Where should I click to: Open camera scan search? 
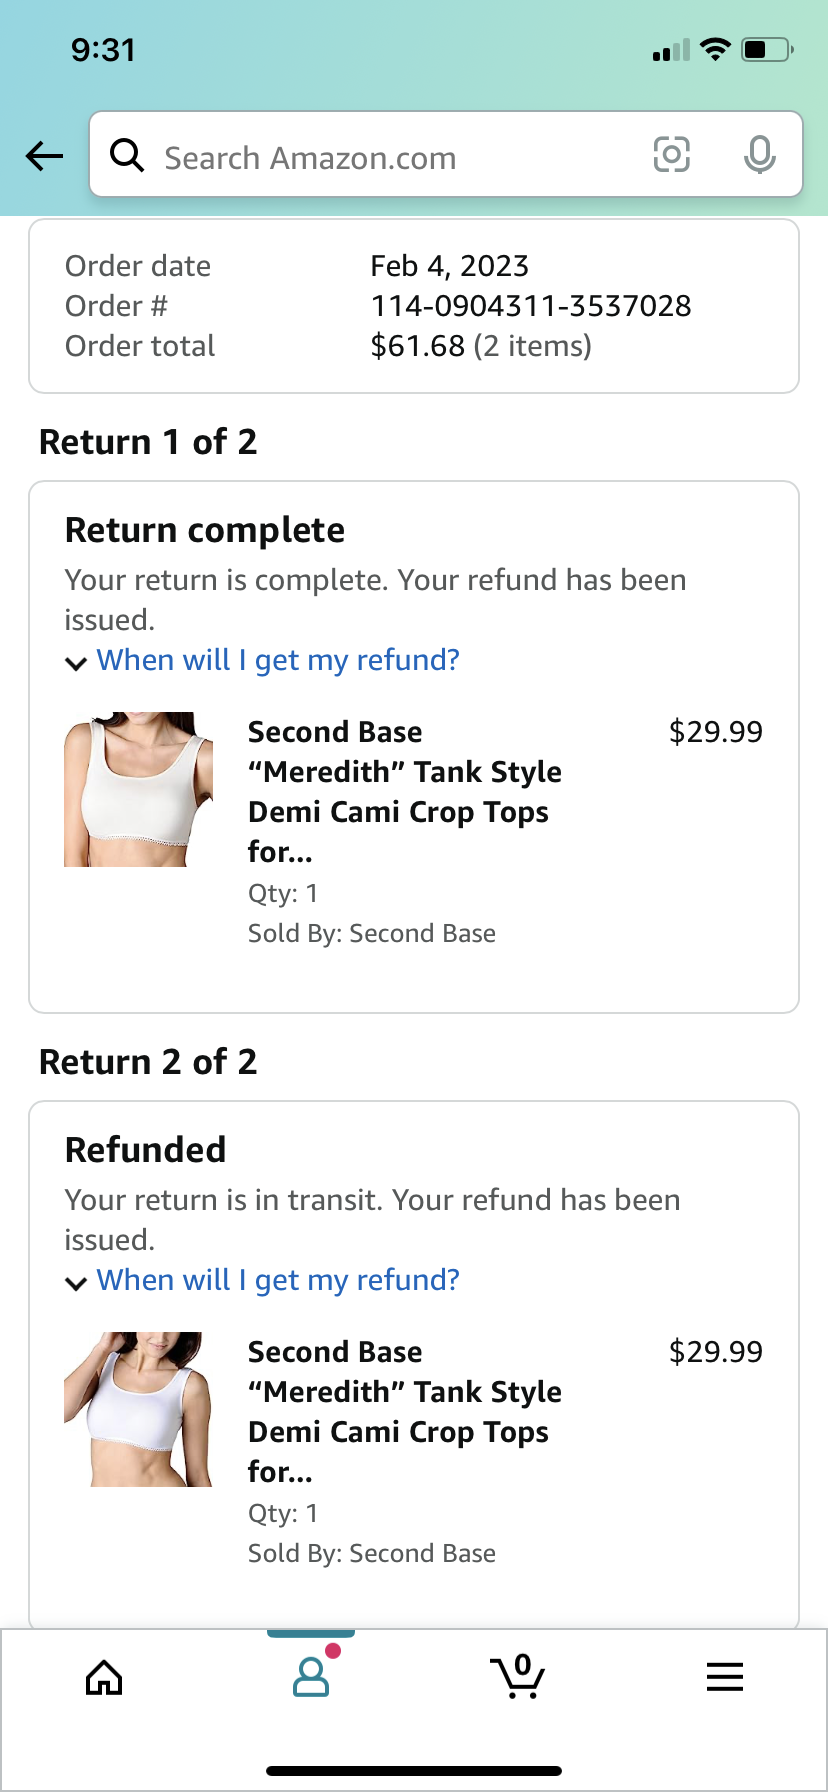[671, 155]
